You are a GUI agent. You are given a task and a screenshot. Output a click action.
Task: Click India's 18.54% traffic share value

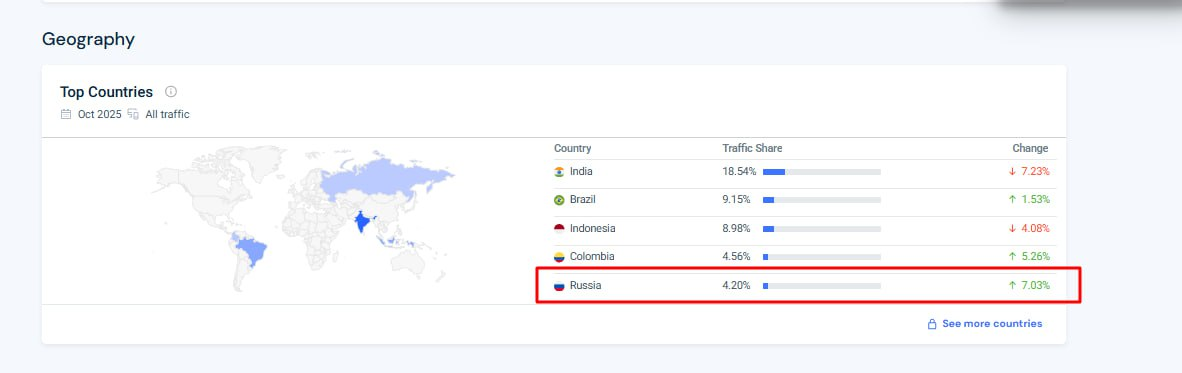(739, 172)
